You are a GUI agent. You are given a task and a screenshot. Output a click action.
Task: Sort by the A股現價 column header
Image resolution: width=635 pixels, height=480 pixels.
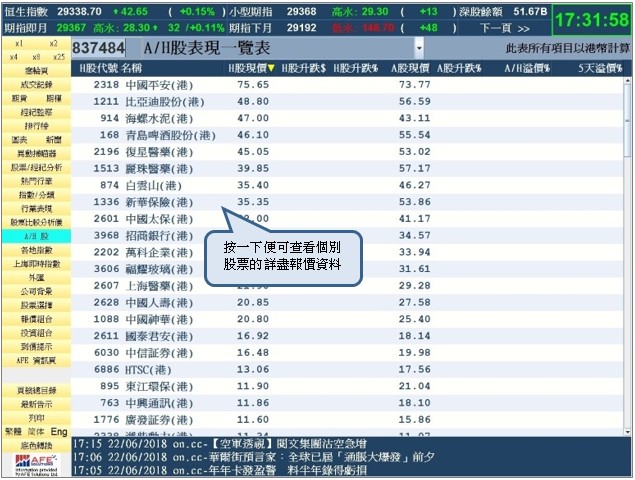409,68
